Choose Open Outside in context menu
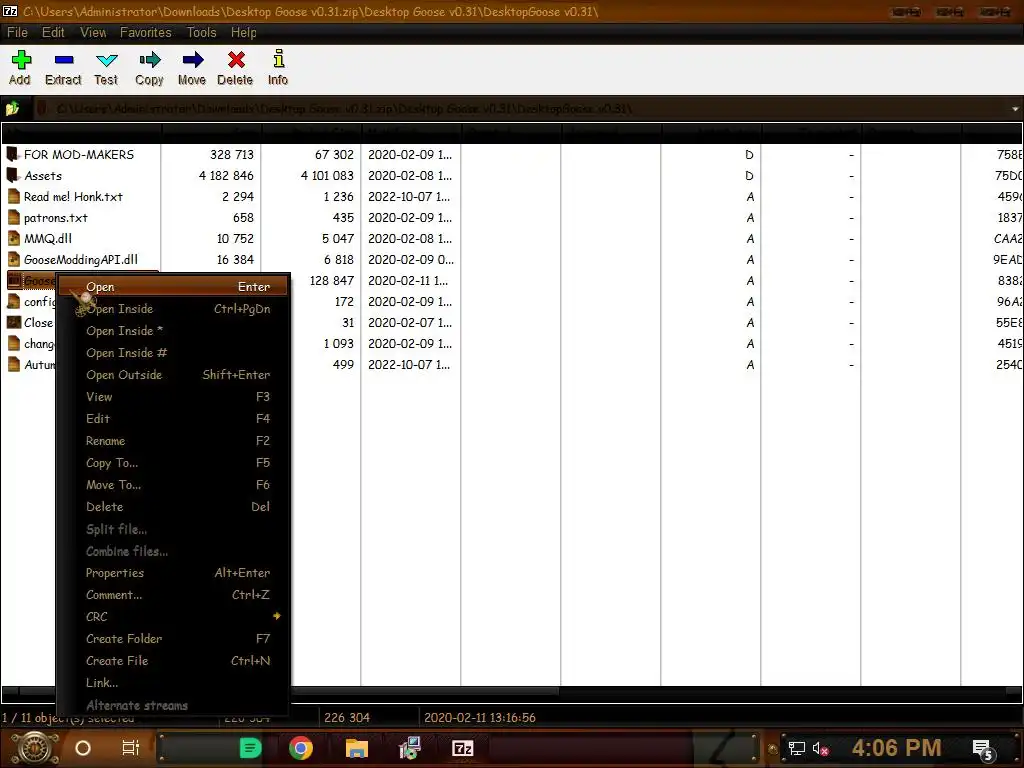The height and width of the screenshot is (768, 1024). 173,375
